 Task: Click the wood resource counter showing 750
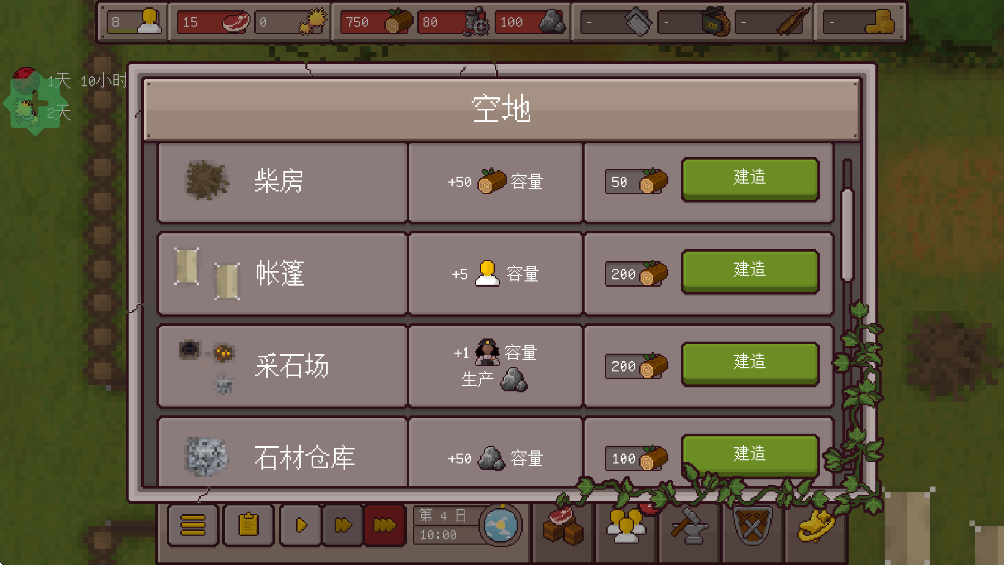376,22
